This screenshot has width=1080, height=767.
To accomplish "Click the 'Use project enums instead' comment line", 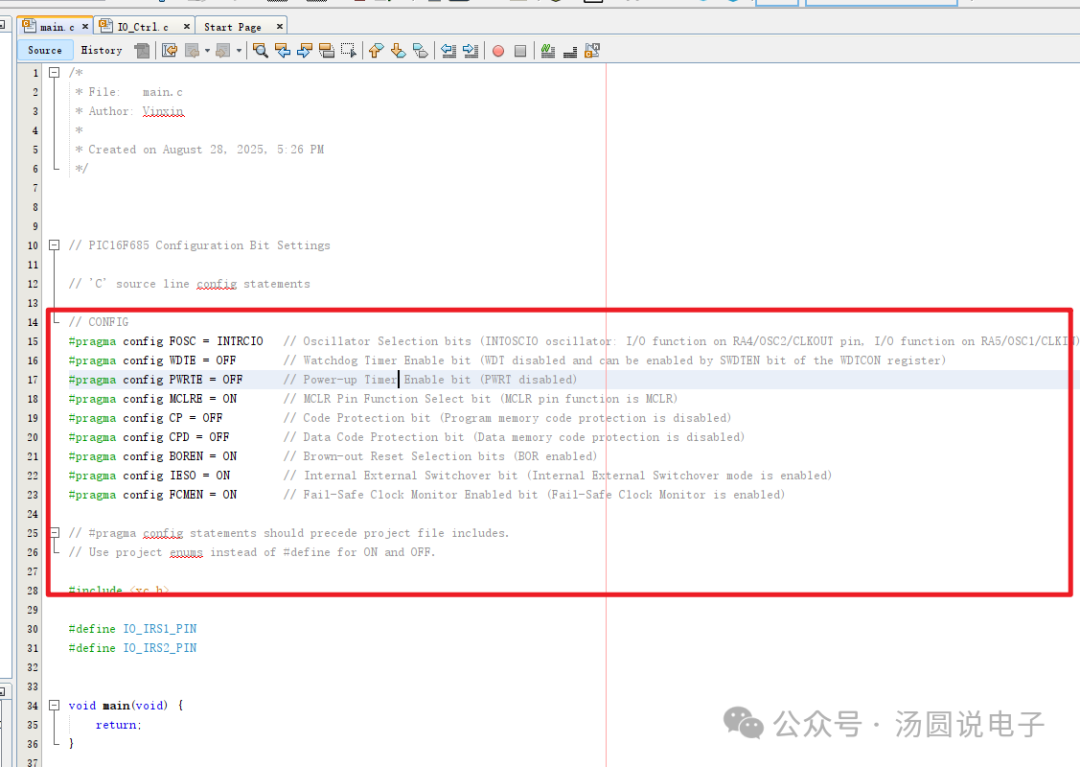I will click(x=252, y=552).
